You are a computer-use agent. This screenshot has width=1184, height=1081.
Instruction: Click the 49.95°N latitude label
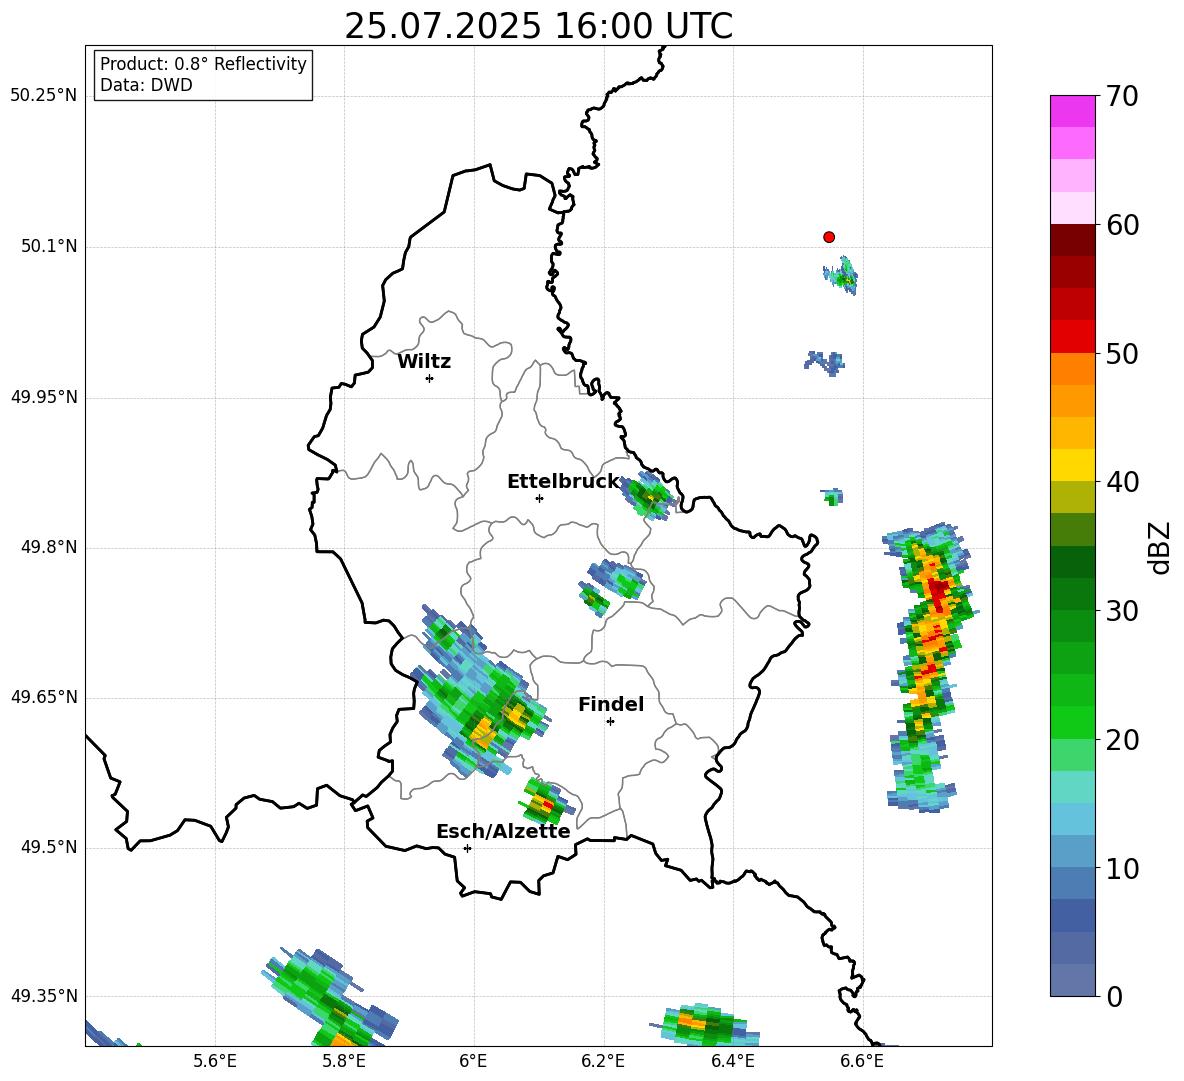(x=44, y=397)
